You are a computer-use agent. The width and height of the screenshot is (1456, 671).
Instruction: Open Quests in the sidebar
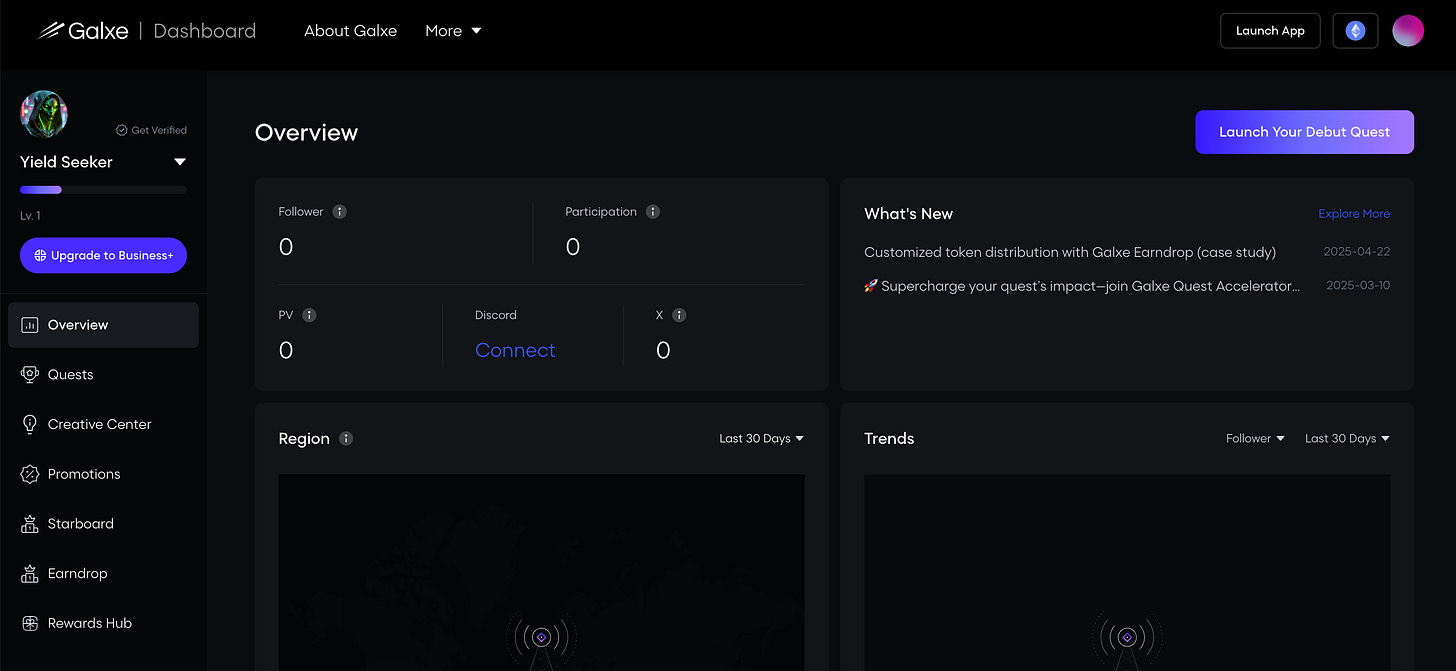[103, 374]
